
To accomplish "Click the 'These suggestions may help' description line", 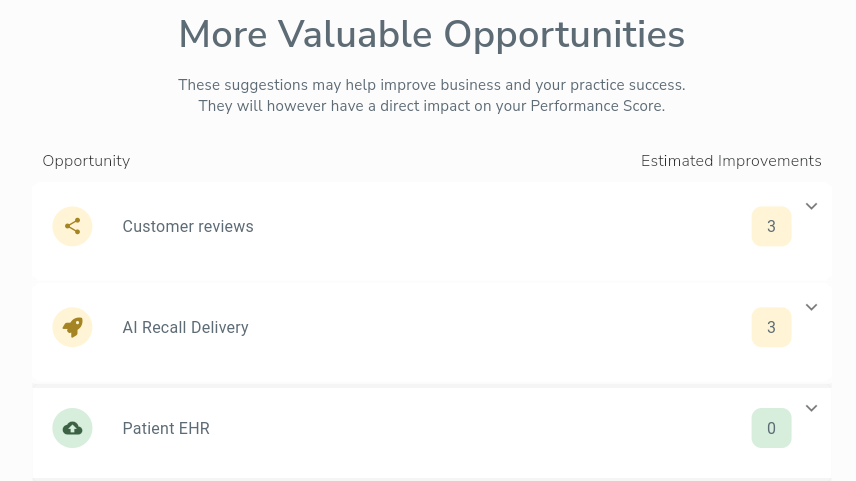I will 432,85.
